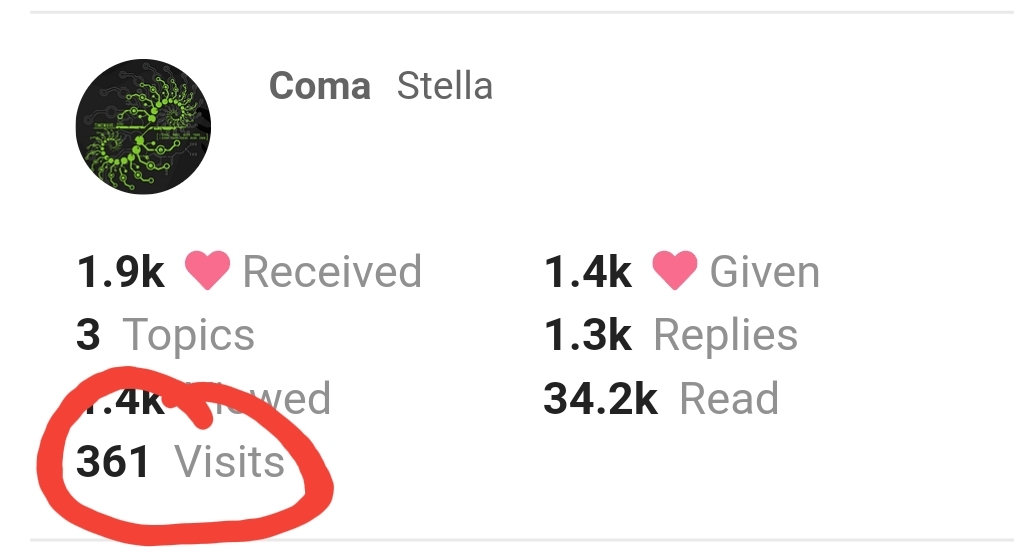The width and height of the screenshot is (1014, 547).
Task: Open the Replies stat
Action: [725, 336]
